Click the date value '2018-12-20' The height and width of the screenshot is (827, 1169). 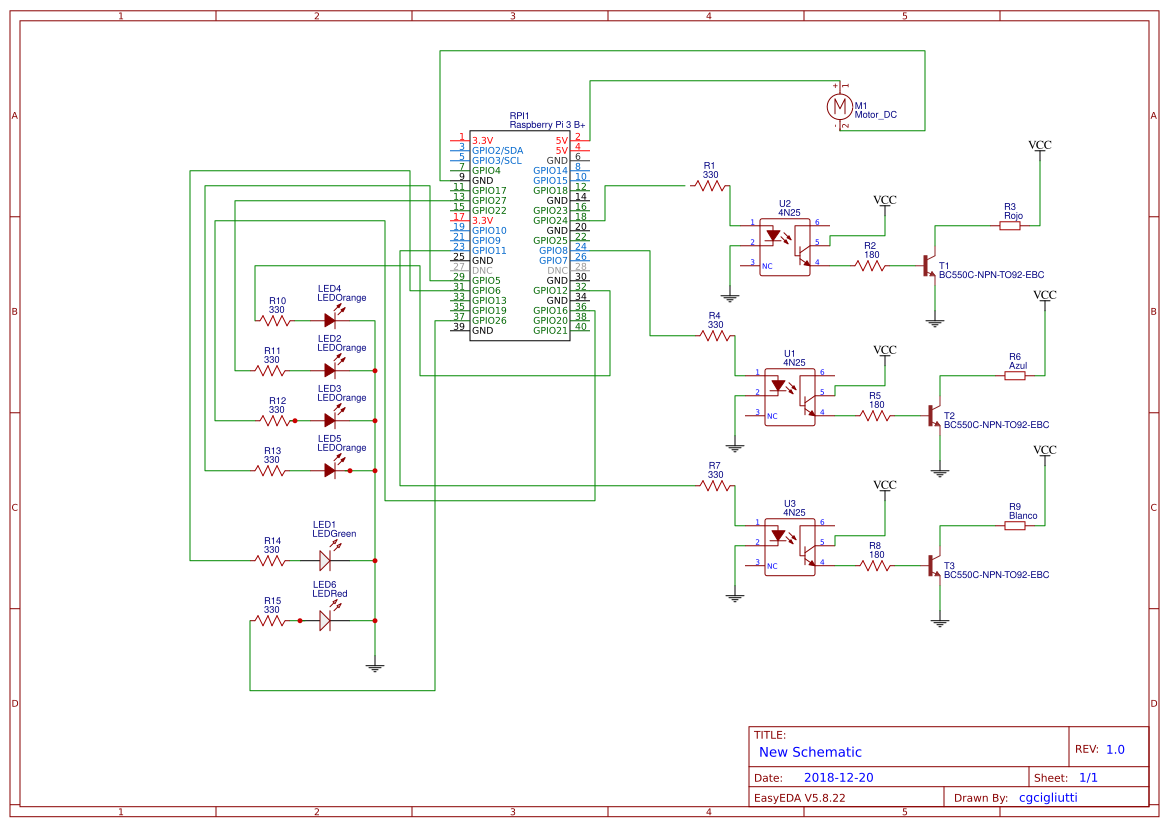pyautogui.click(x=838, y=777)
